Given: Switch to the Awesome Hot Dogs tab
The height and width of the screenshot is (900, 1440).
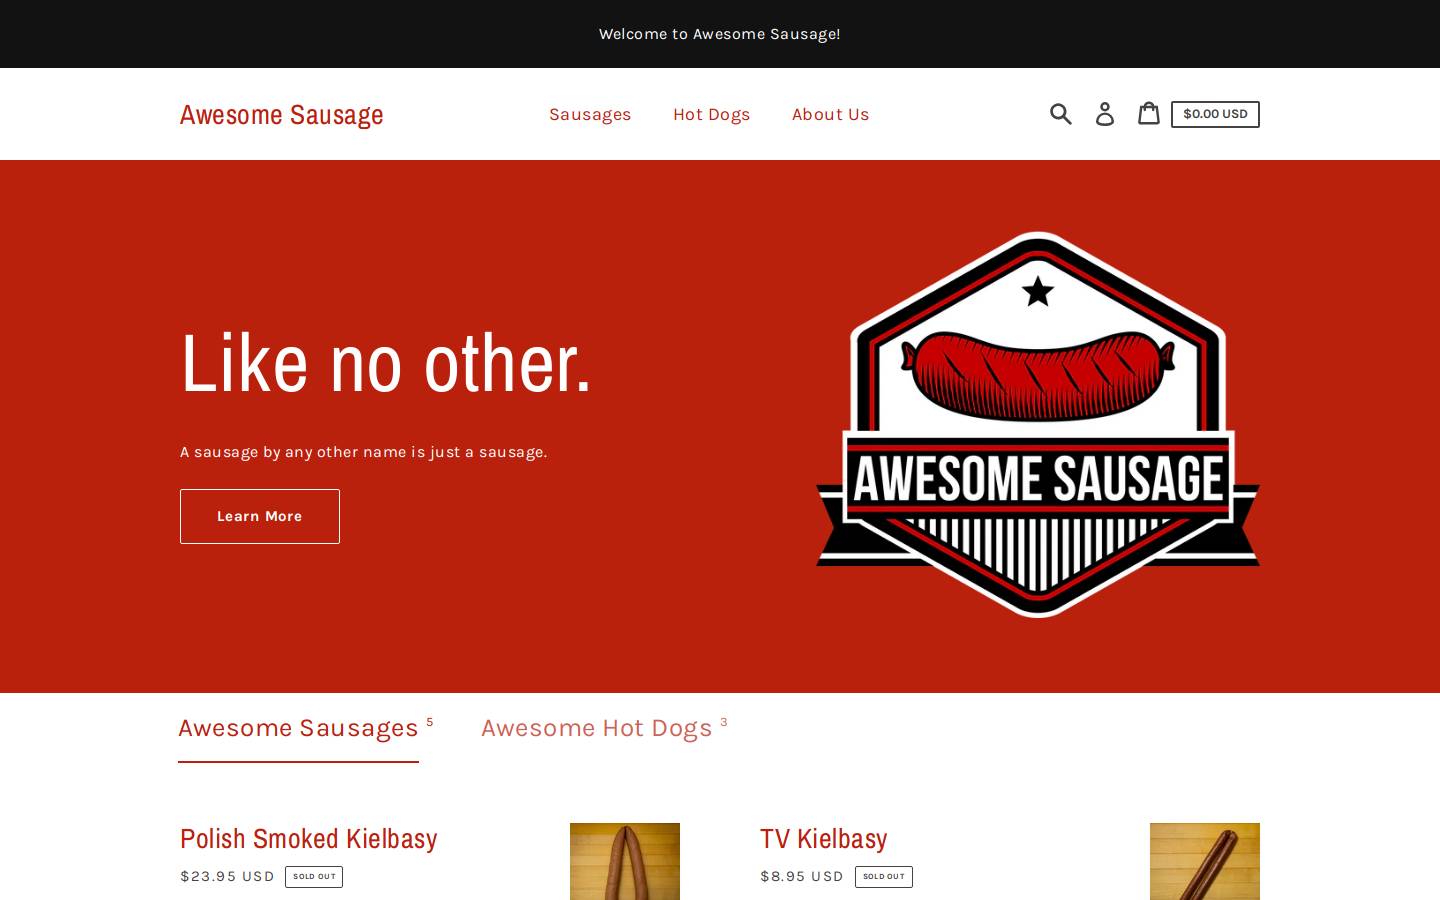Looking at the screenshot, I should (x=596, y=728).
